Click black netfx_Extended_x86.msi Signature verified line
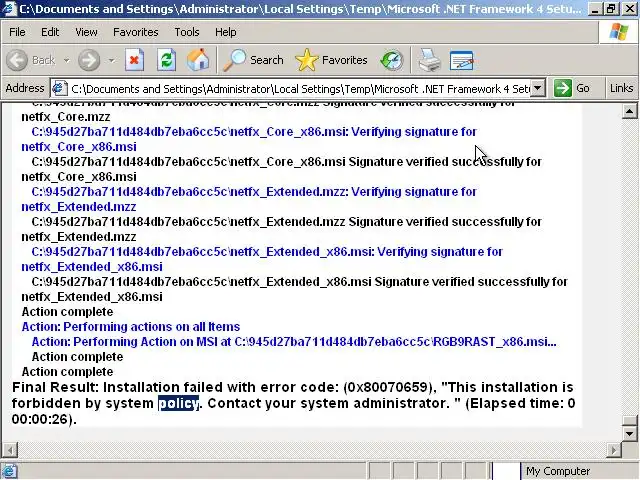Image resolution: width=640 pixels, height=480 pixels. tap(300, 282)
